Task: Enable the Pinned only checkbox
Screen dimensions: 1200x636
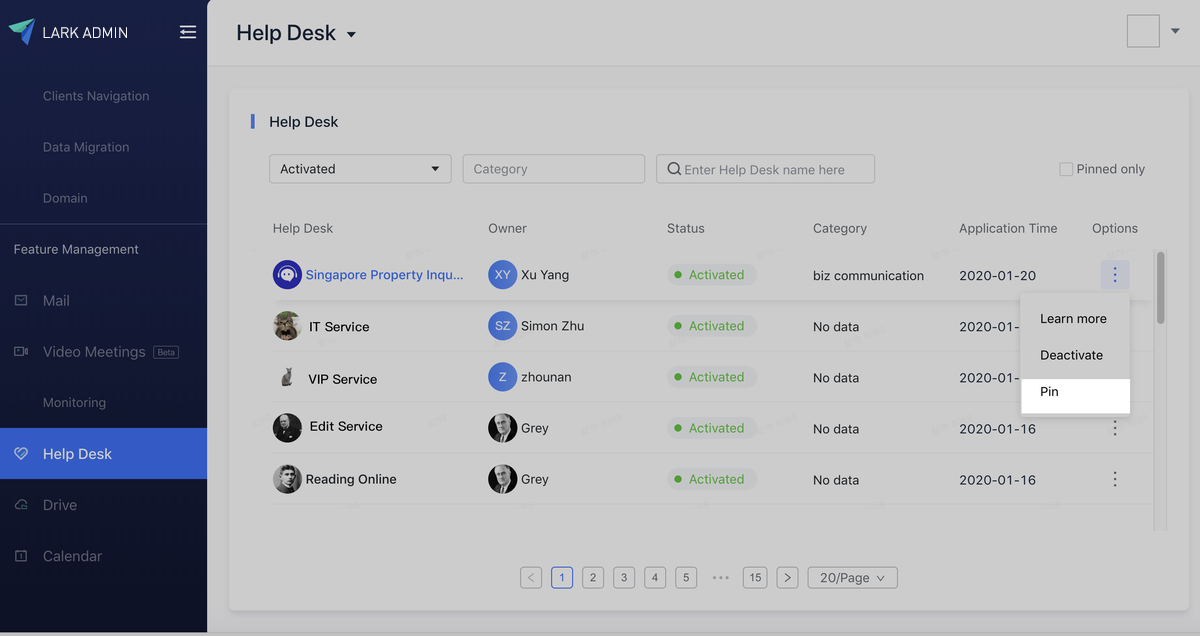Action: click(x=1066, y=169)
